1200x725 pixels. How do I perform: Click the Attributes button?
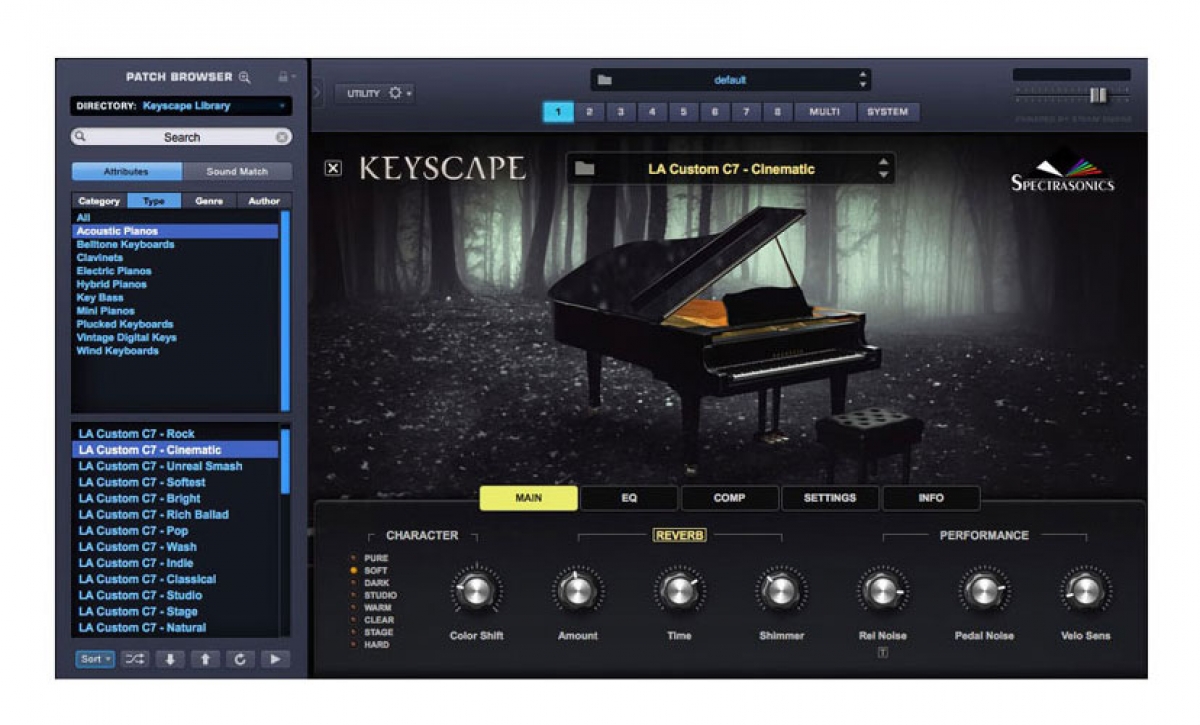click(x=127, y=172)
